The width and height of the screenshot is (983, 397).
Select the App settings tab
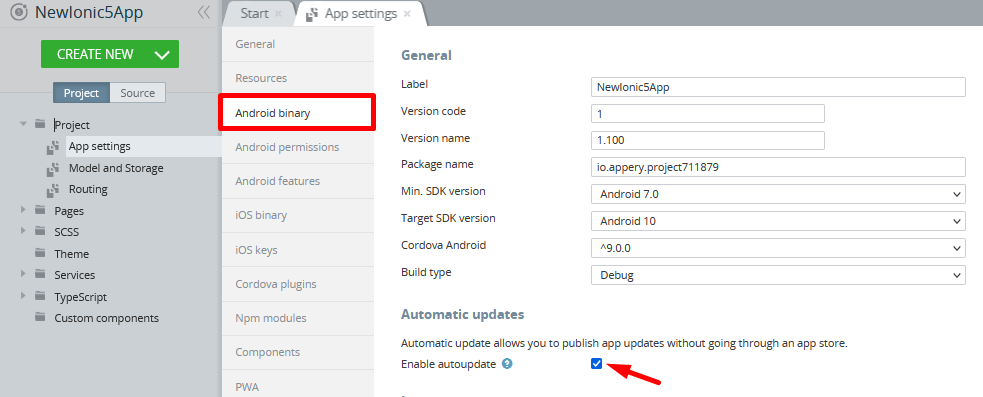tap(360, 14)
